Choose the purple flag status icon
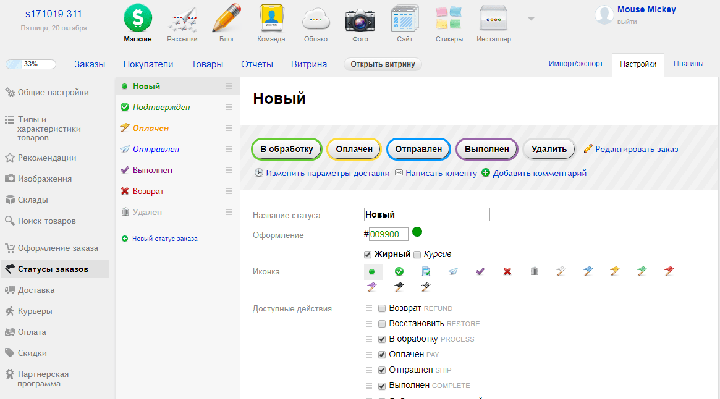 [x=372, y=287]
